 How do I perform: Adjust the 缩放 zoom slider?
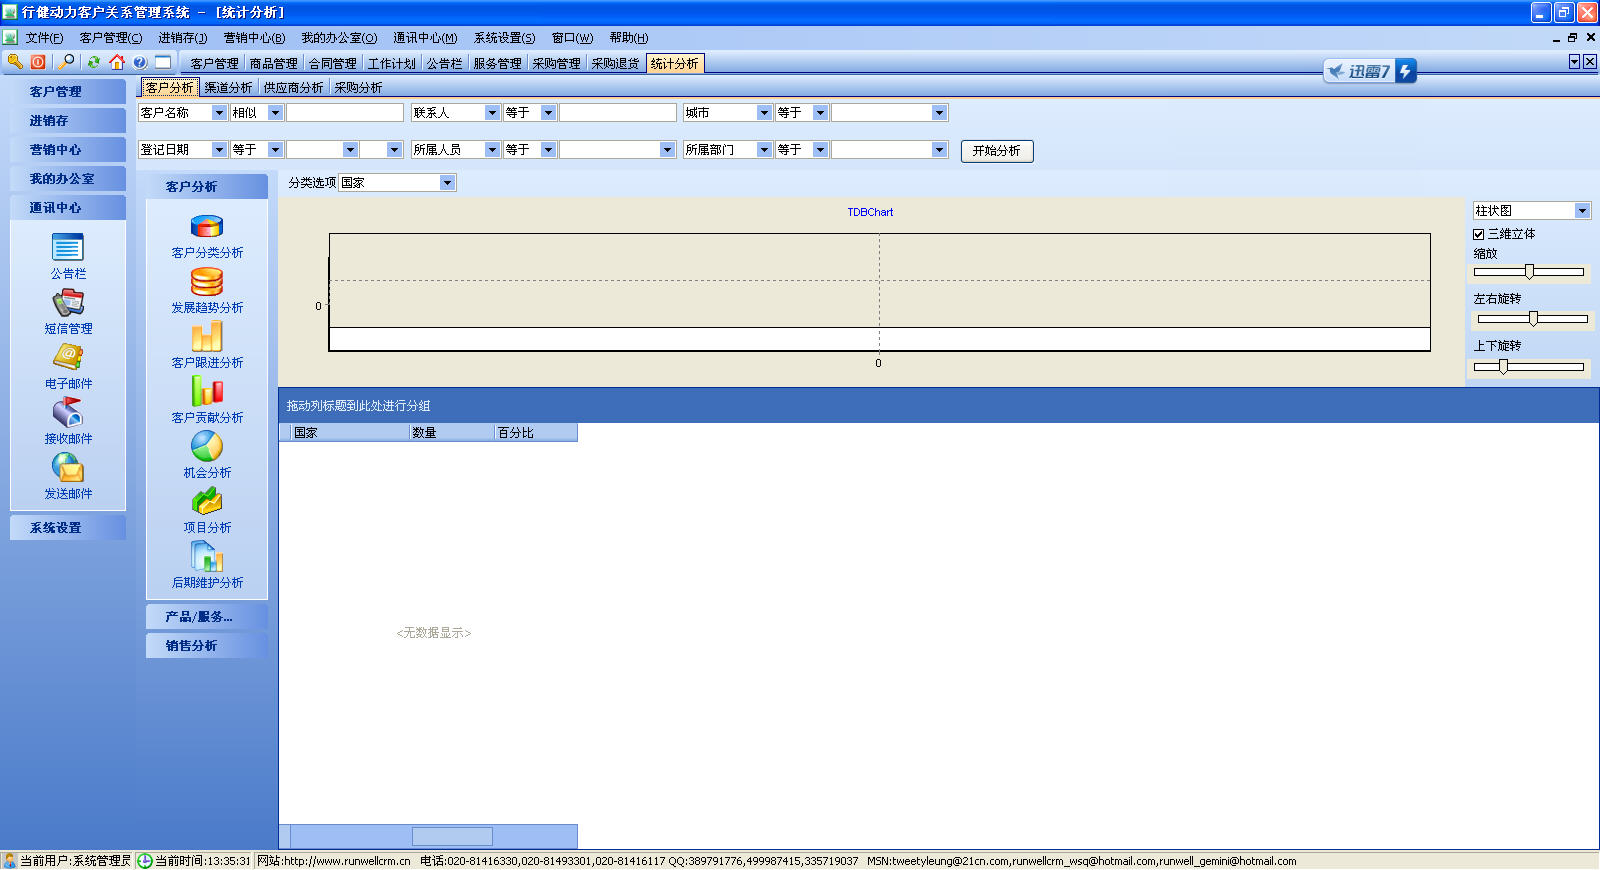point(1529,272)
